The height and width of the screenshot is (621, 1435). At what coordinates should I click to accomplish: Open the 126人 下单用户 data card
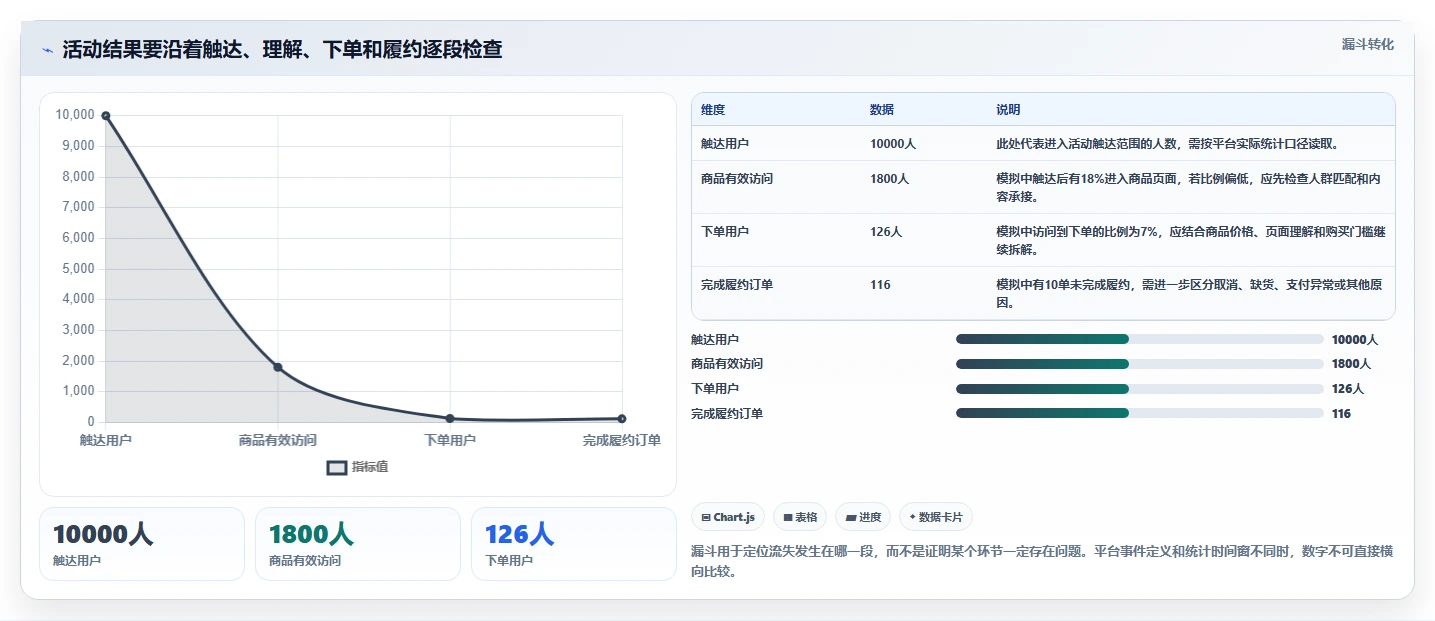(574, 544)
